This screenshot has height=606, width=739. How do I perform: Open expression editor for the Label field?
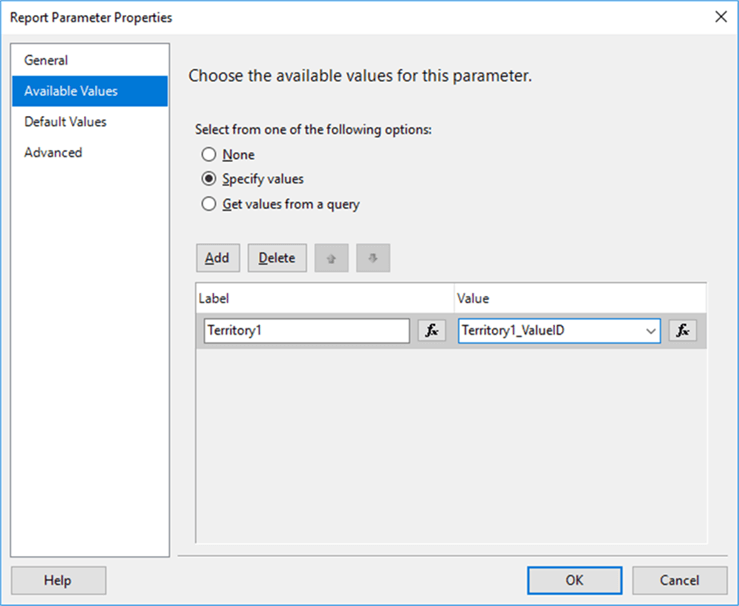431,331
